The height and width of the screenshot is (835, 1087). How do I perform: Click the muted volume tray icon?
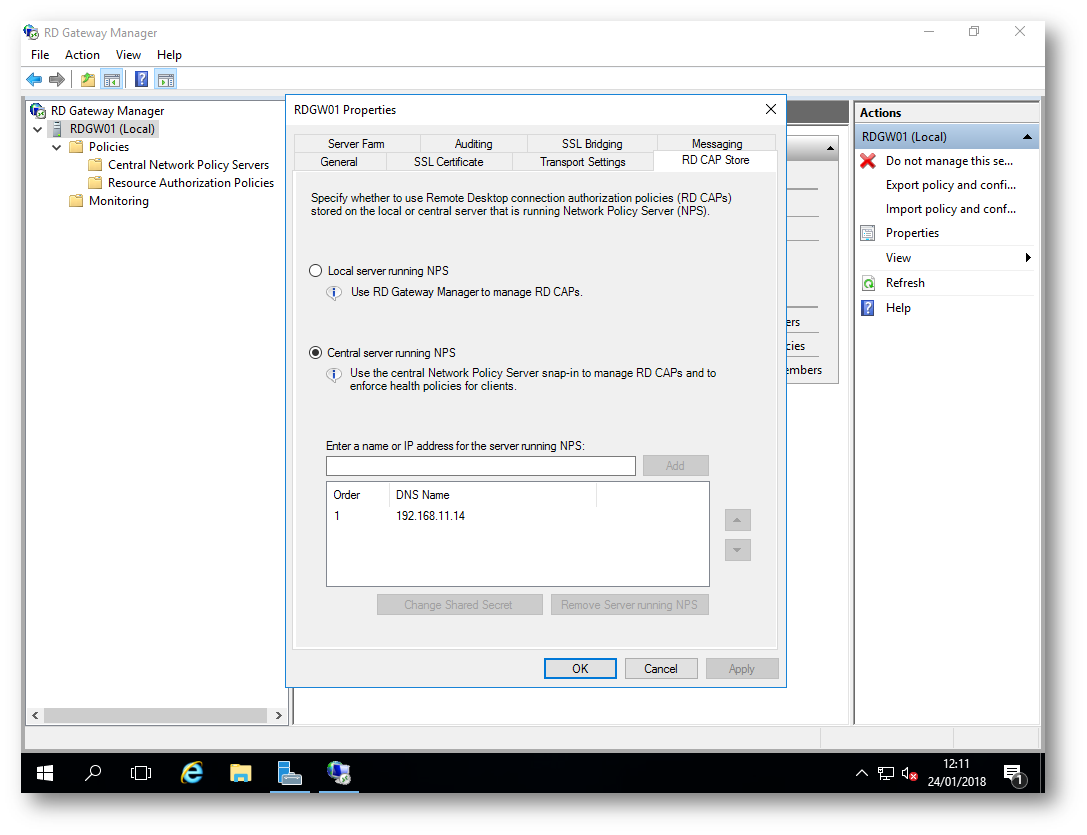(x=910, y=773)
